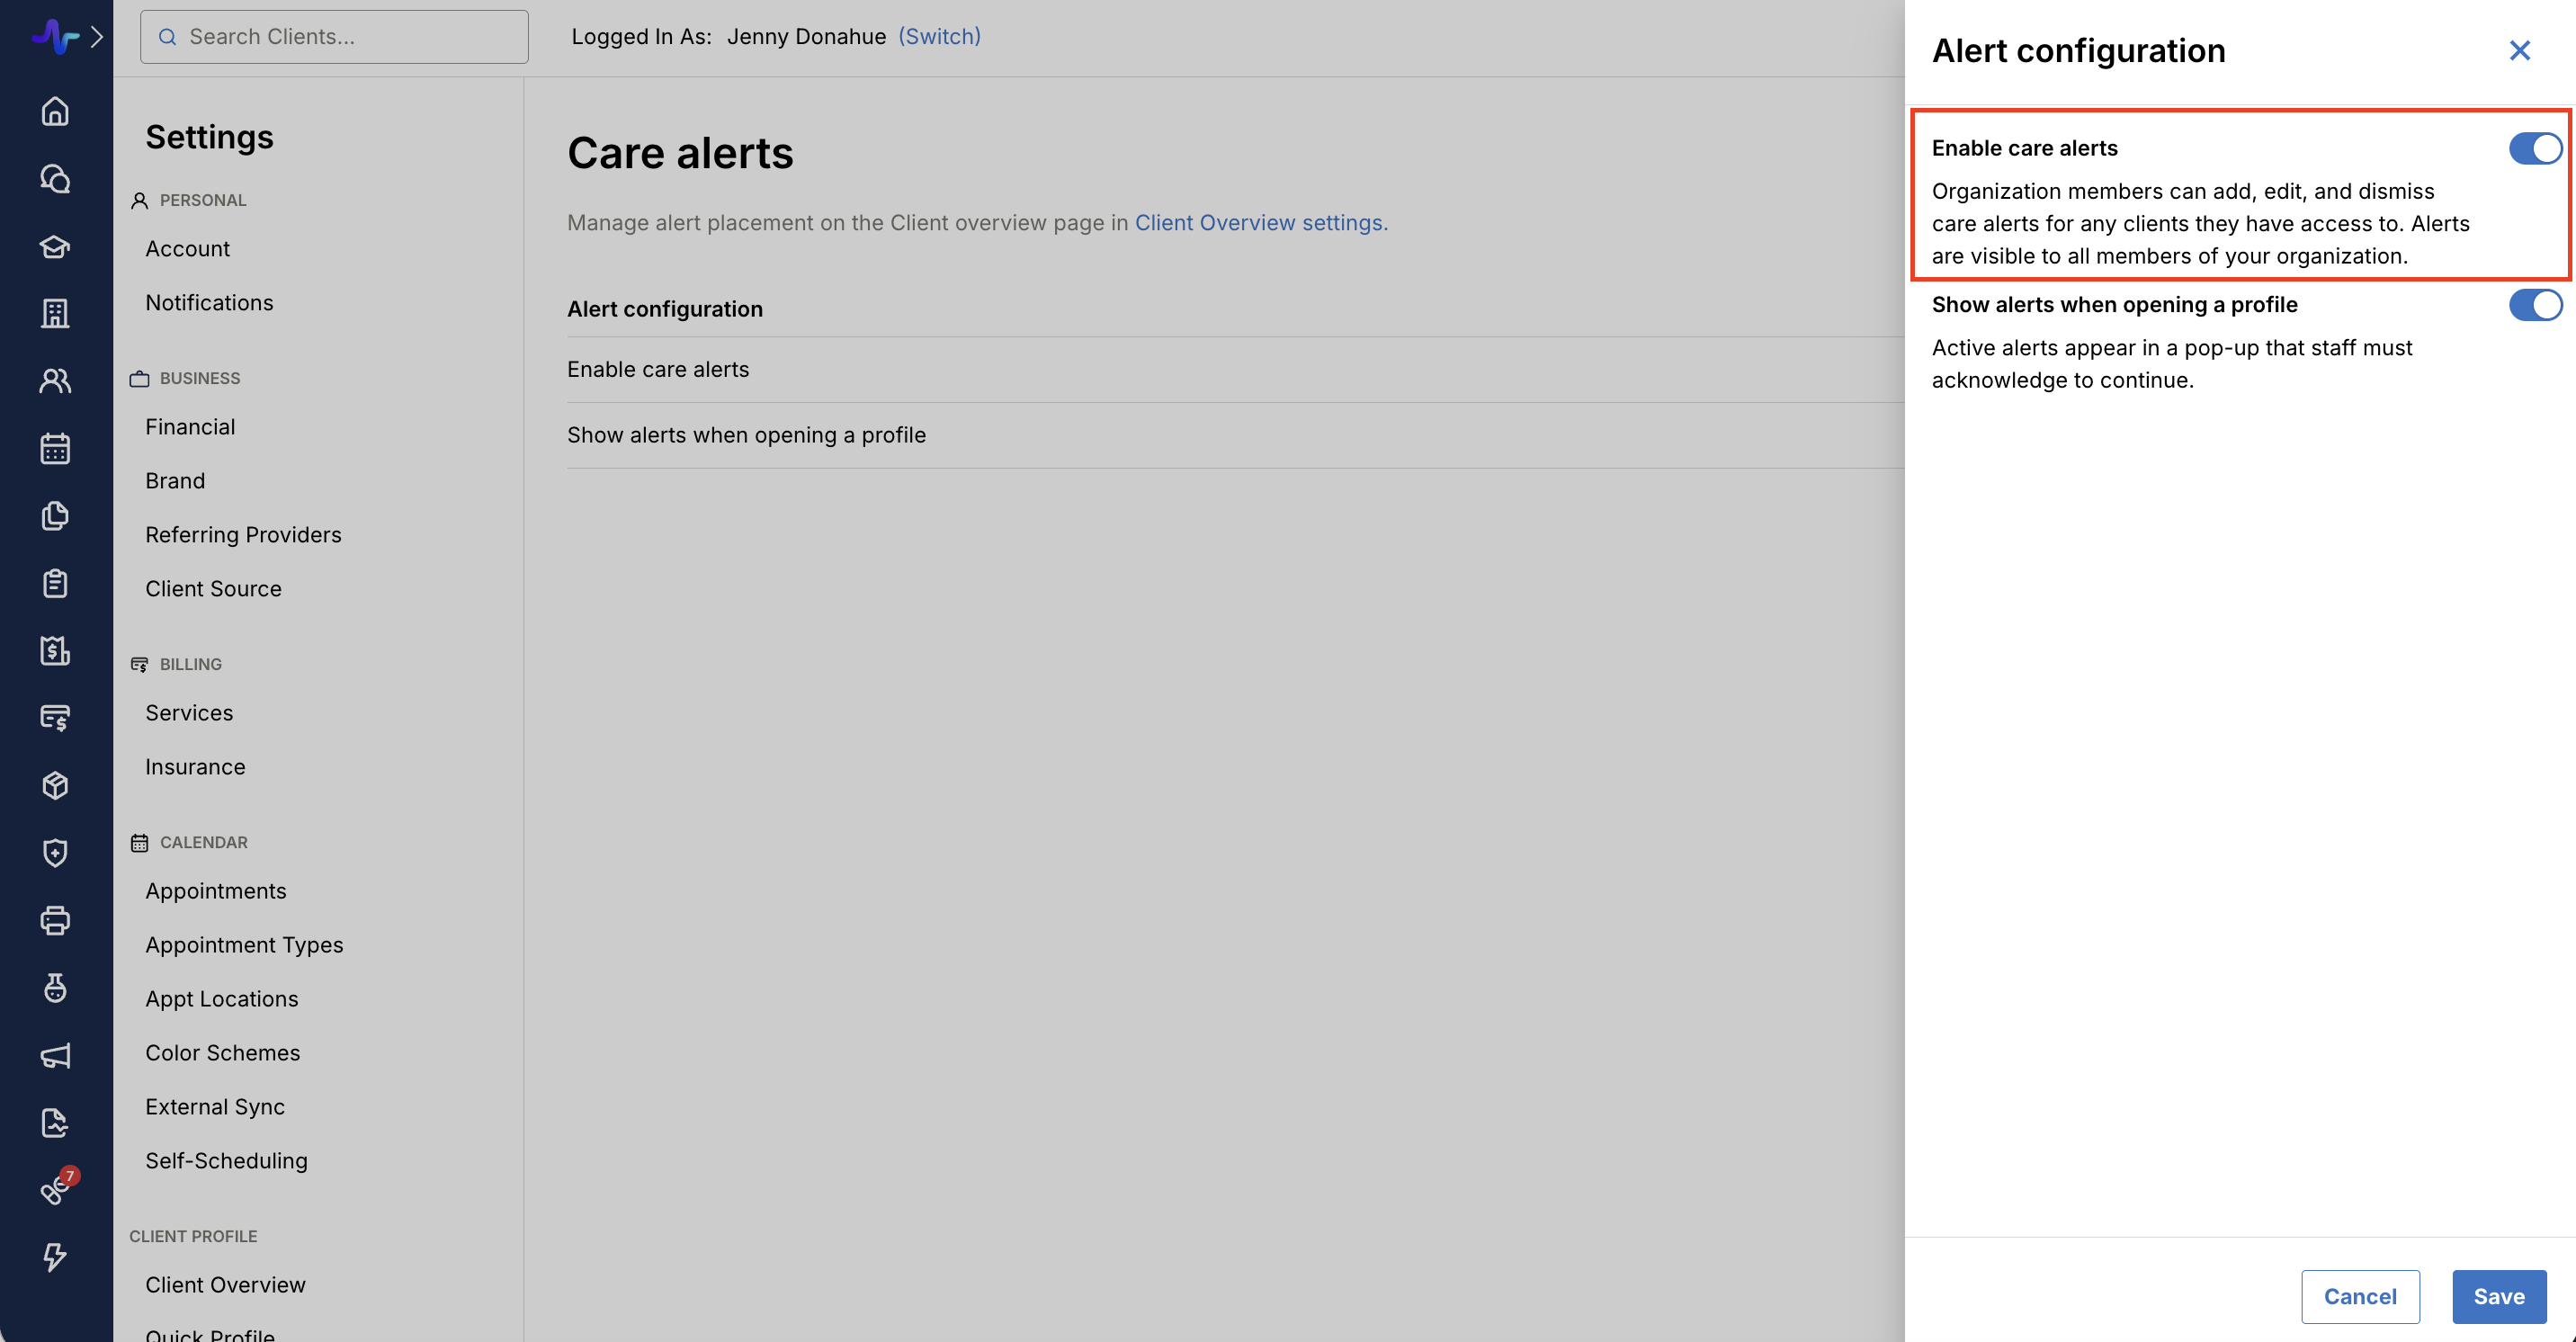
Task: Open the printer icon in the sidebar
Action: point(55,921)
